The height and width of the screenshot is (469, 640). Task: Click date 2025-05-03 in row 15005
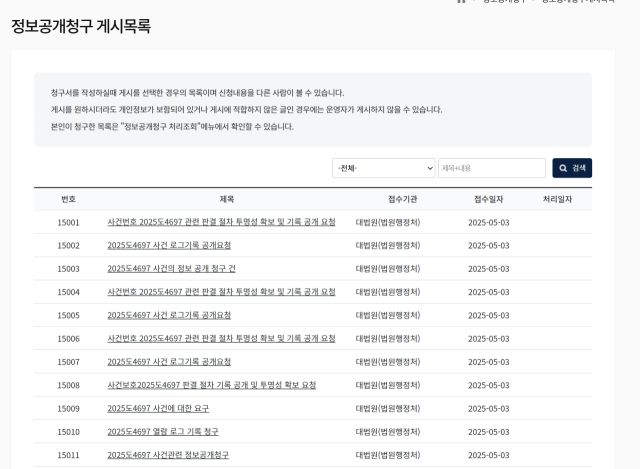tap(489, 316)
